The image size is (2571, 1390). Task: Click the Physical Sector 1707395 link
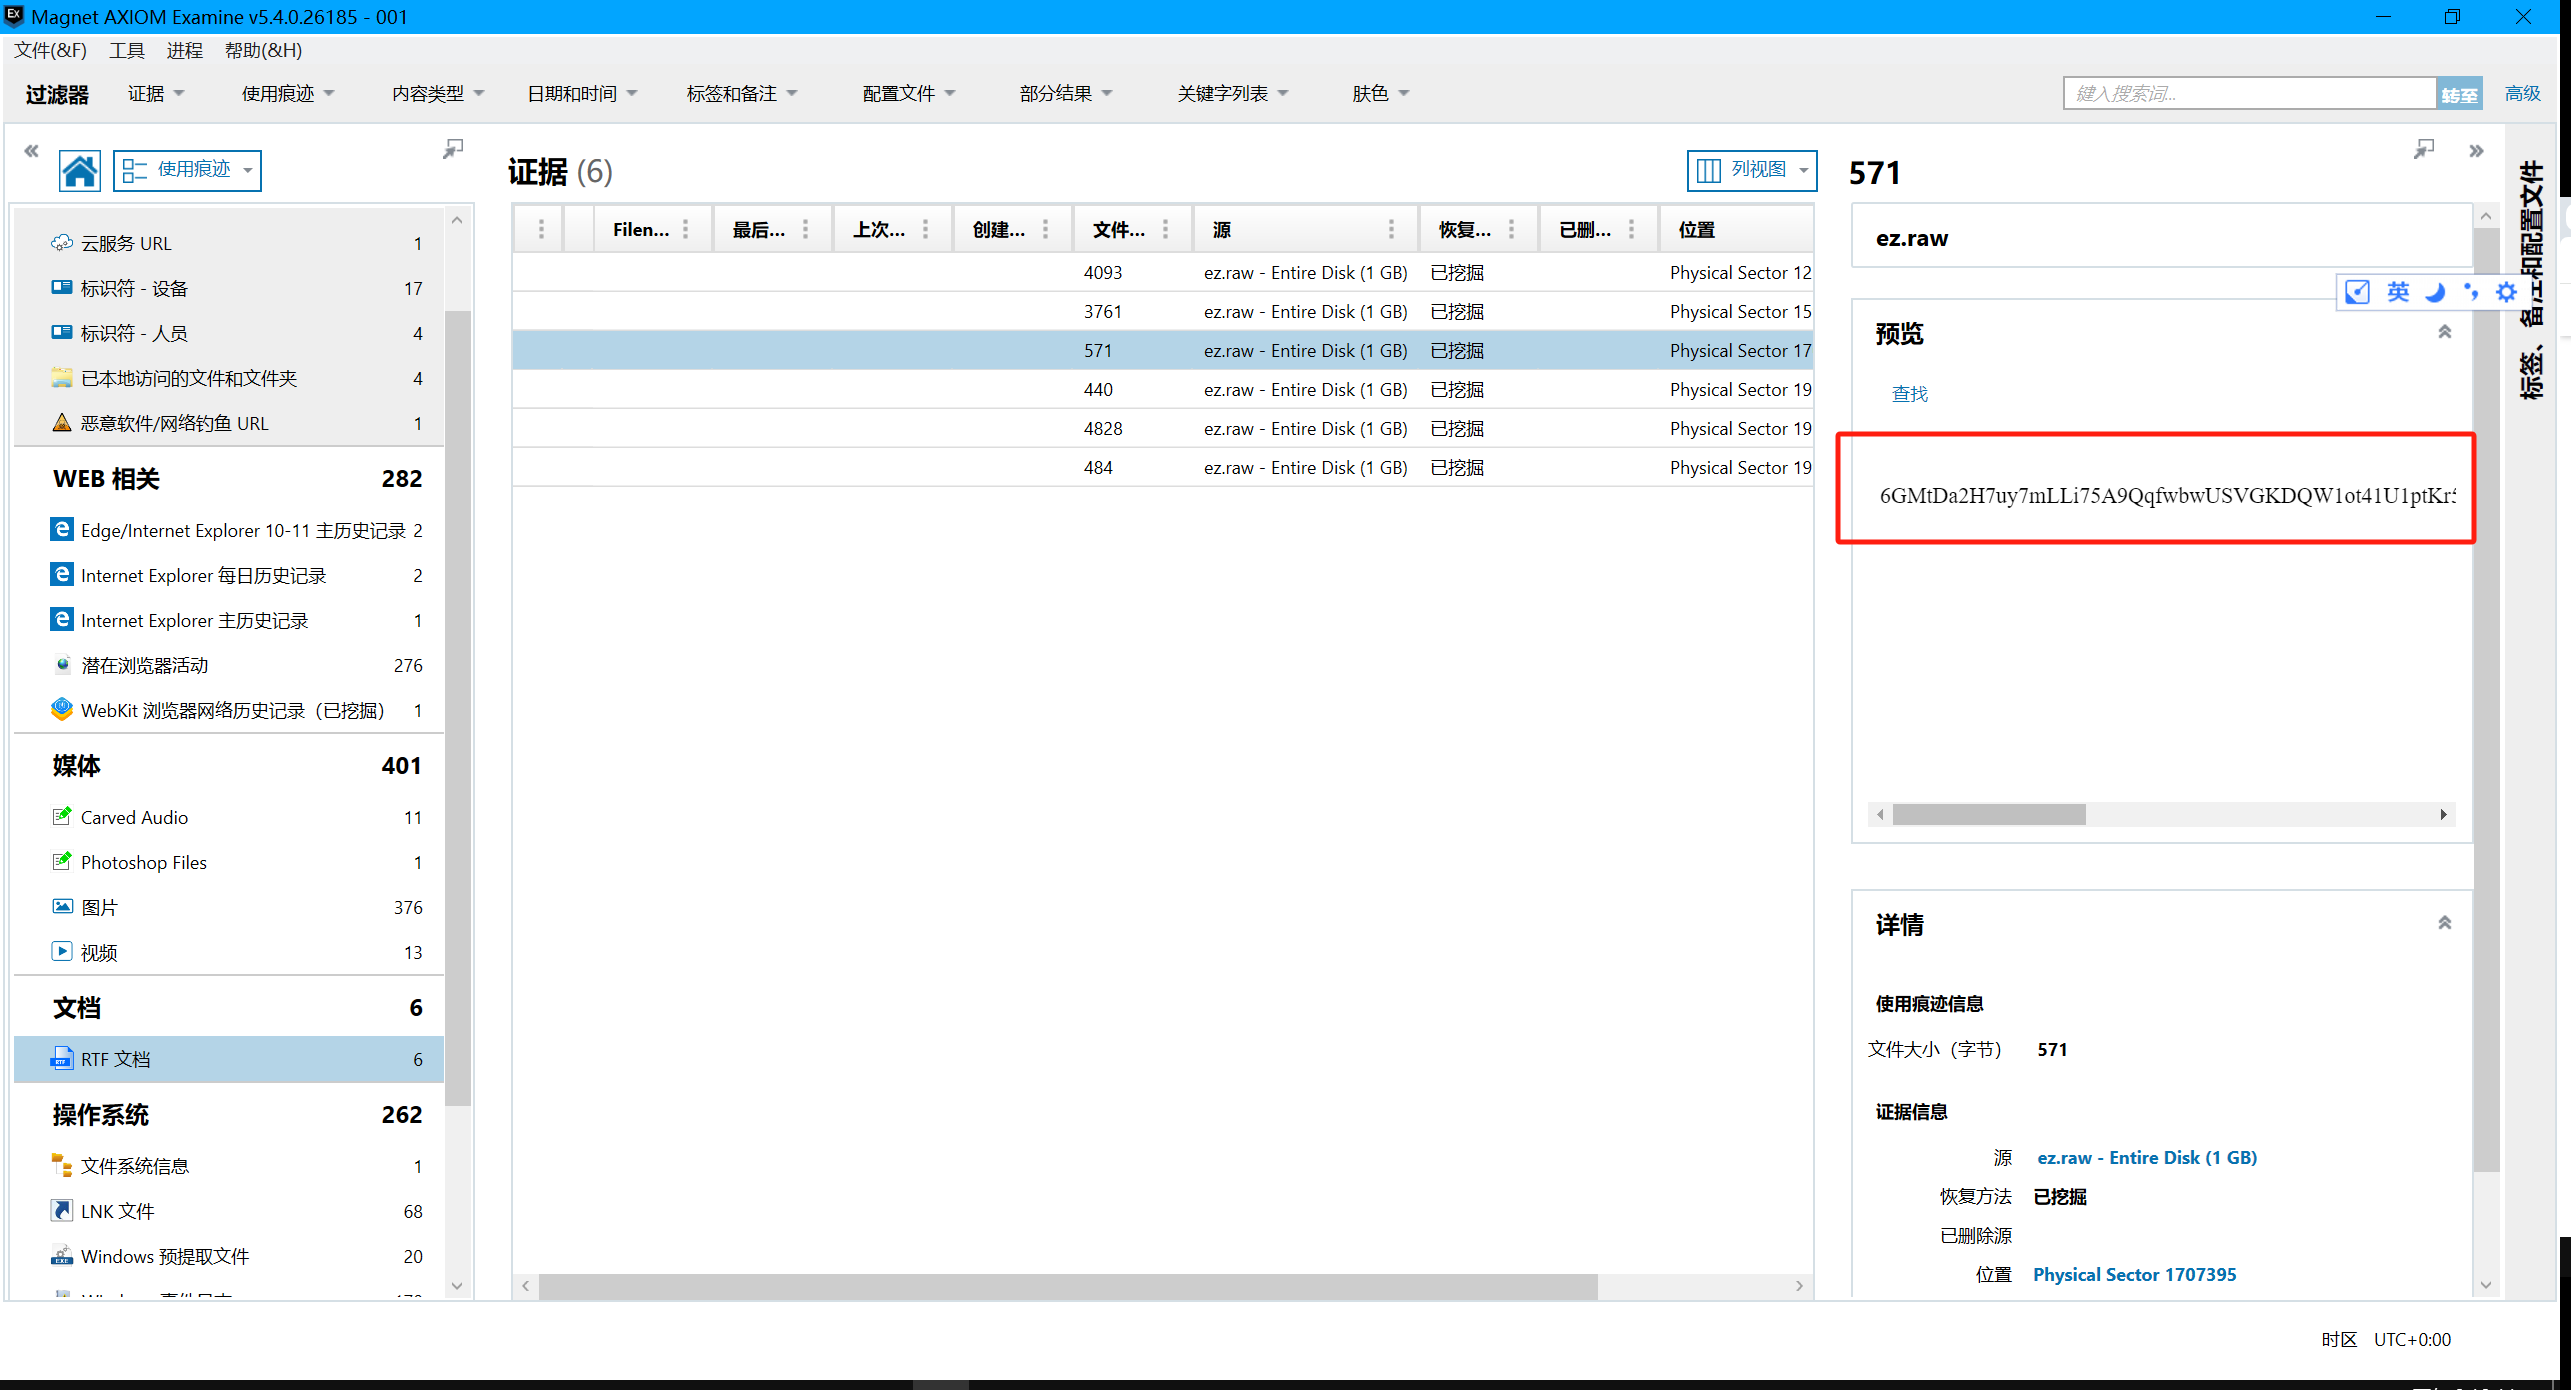tap(2134, 1274)
